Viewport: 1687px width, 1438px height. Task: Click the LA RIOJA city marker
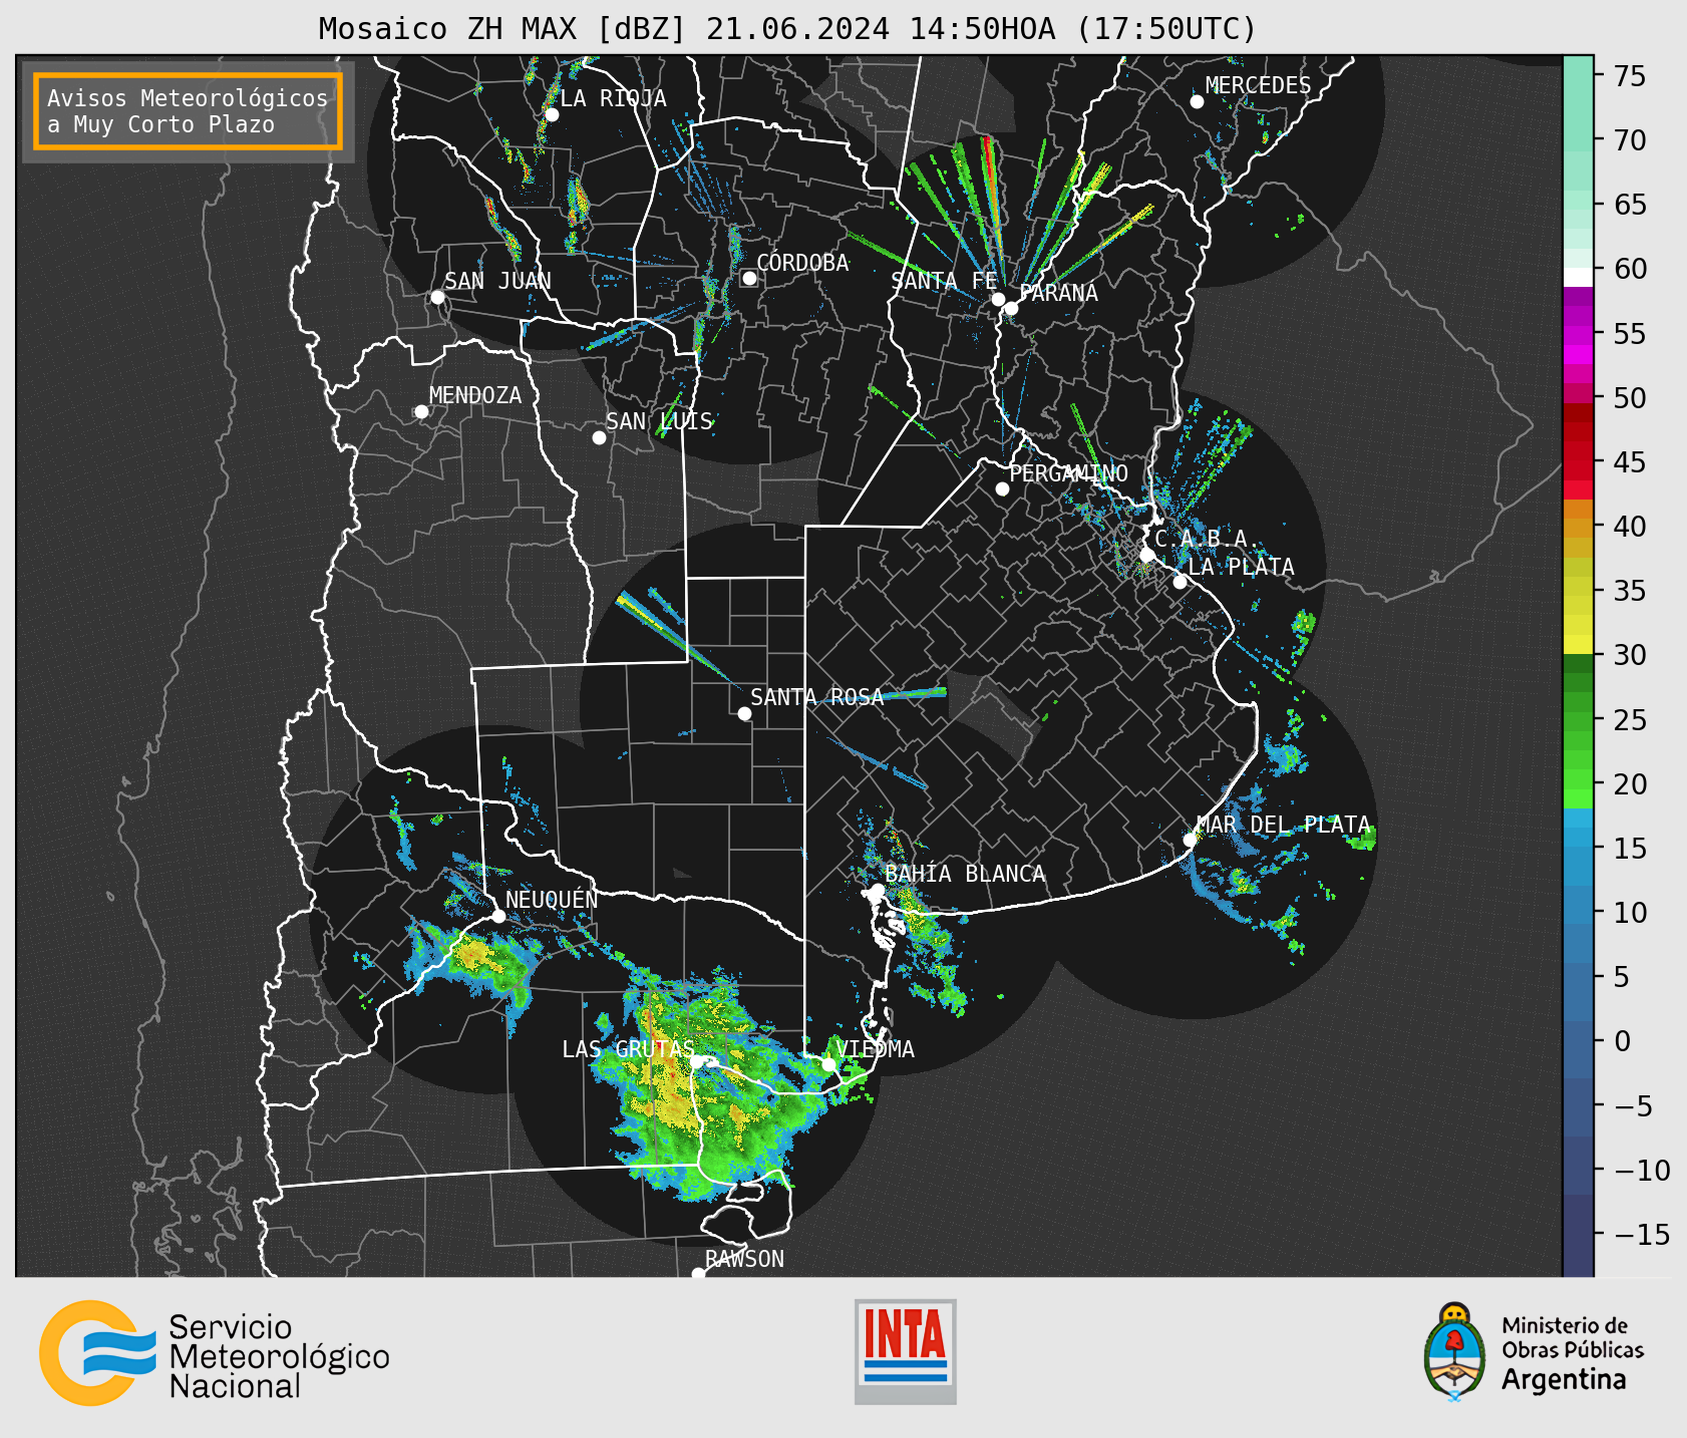pyautogui.click(x=552, y=115)
